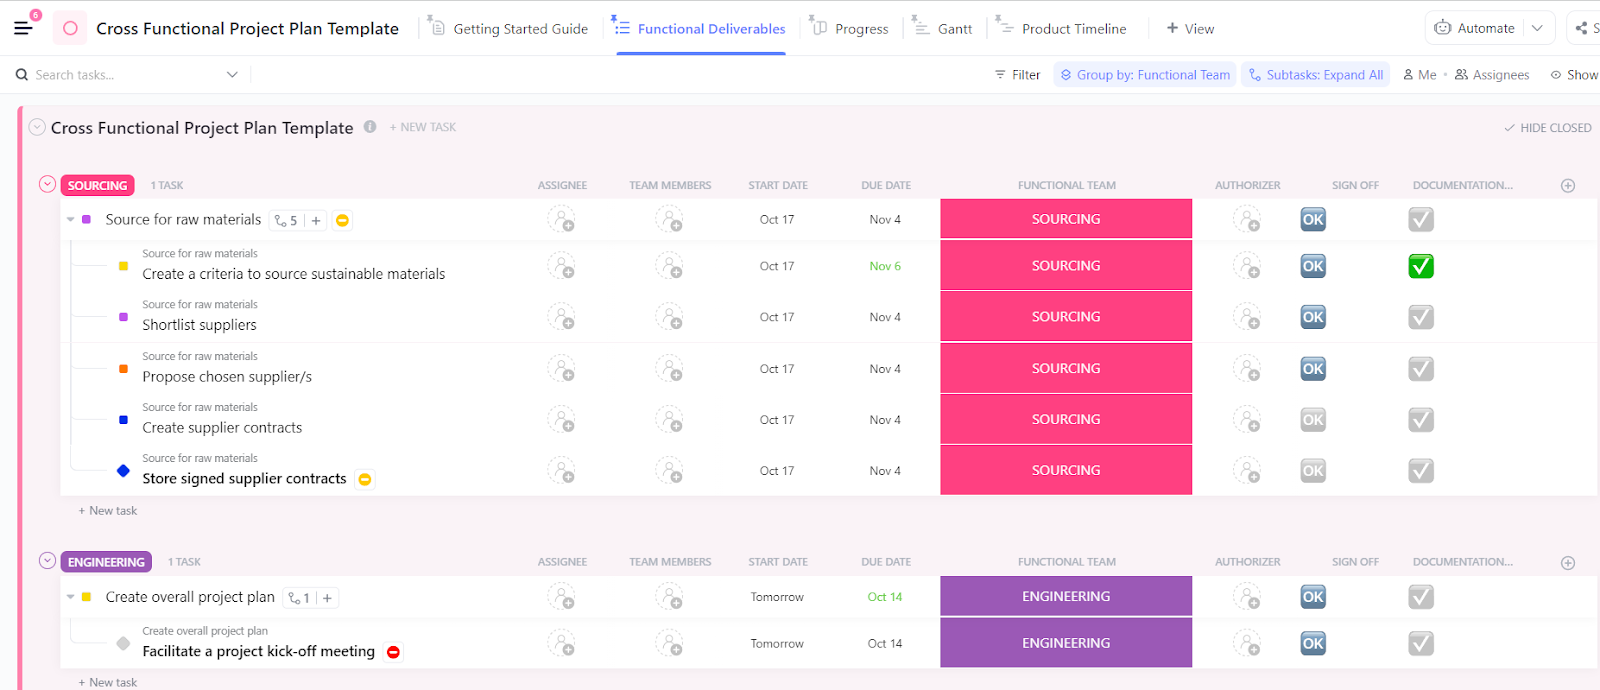Check documentation box for Shortlist suppliers
This screenshot has width=1600, height=690.
(x=1421, y=317)
